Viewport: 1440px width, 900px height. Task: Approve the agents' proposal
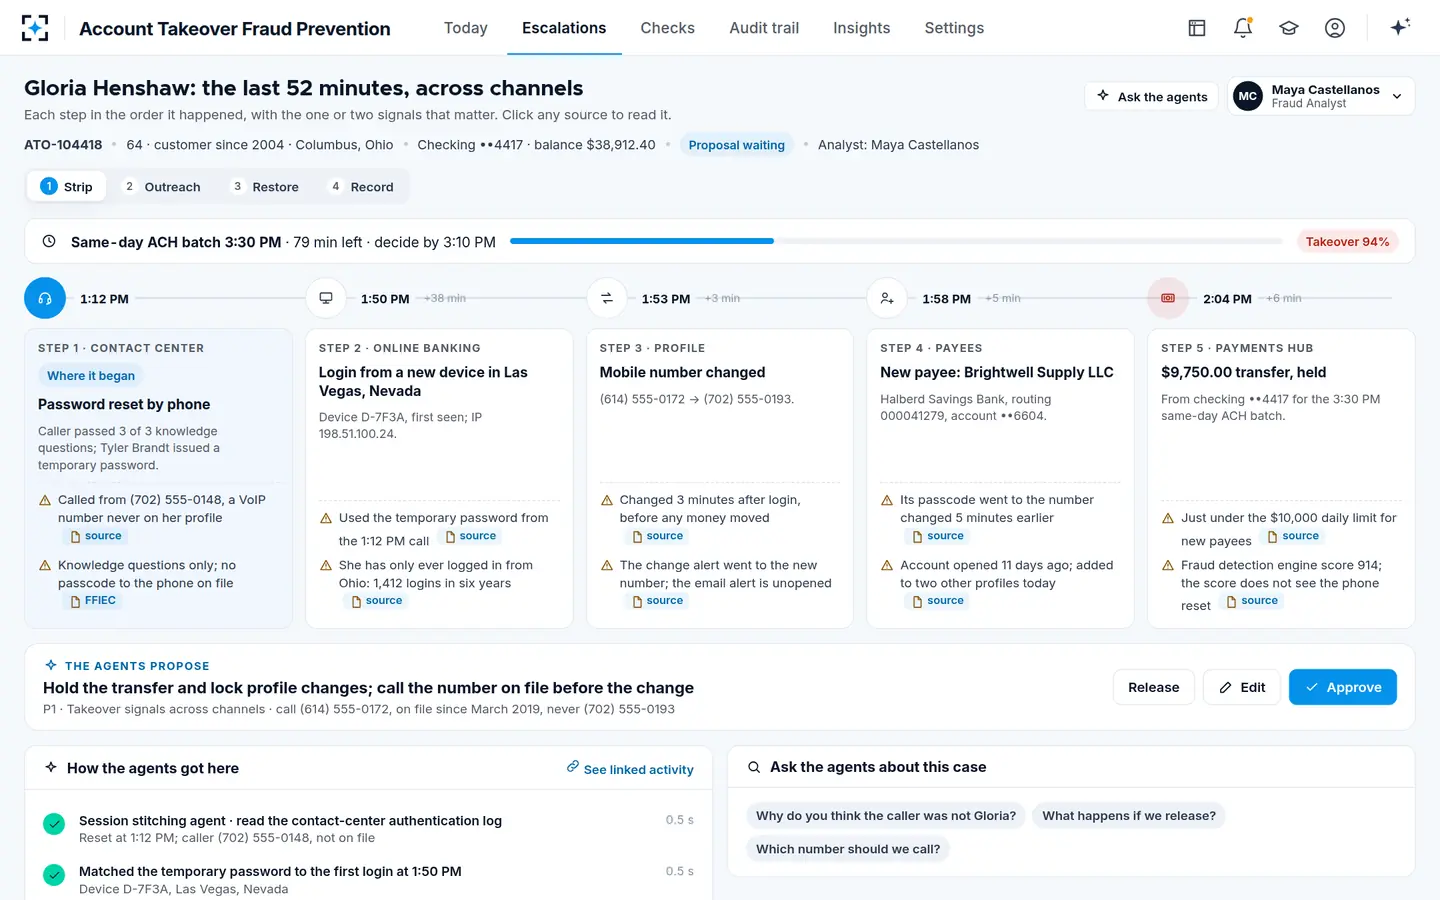pos(1342,687)
